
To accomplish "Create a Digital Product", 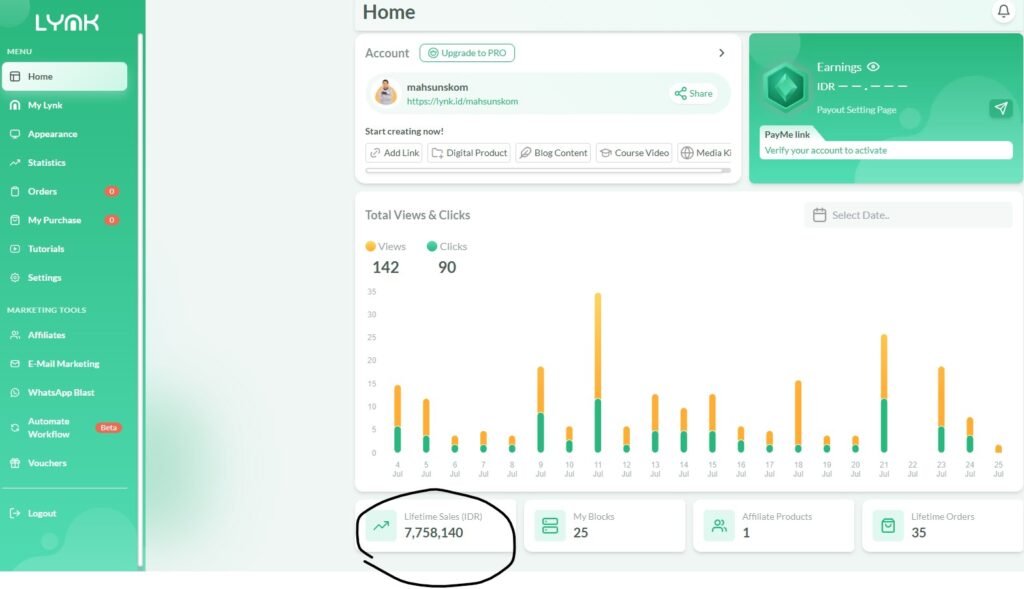I will pos(469,153).
